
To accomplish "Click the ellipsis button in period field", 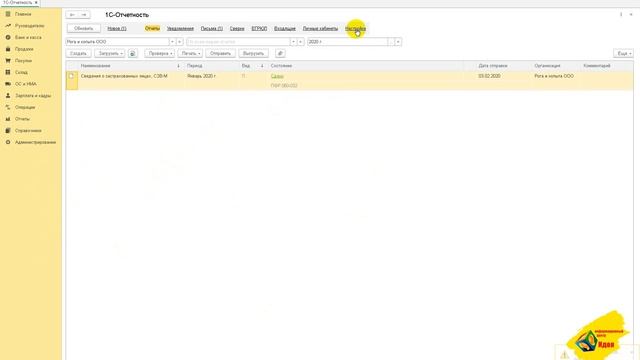I will click(391, 42).
